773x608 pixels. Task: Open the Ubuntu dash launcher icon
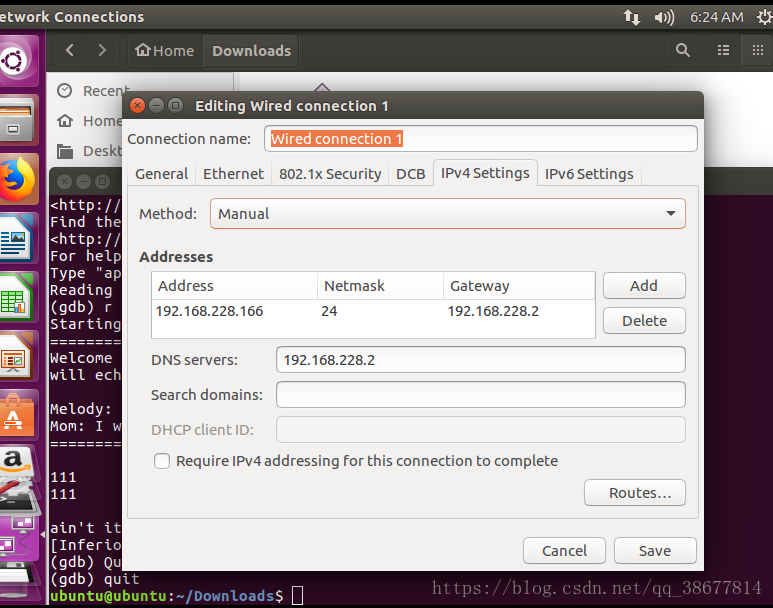[x=17, y=61]
